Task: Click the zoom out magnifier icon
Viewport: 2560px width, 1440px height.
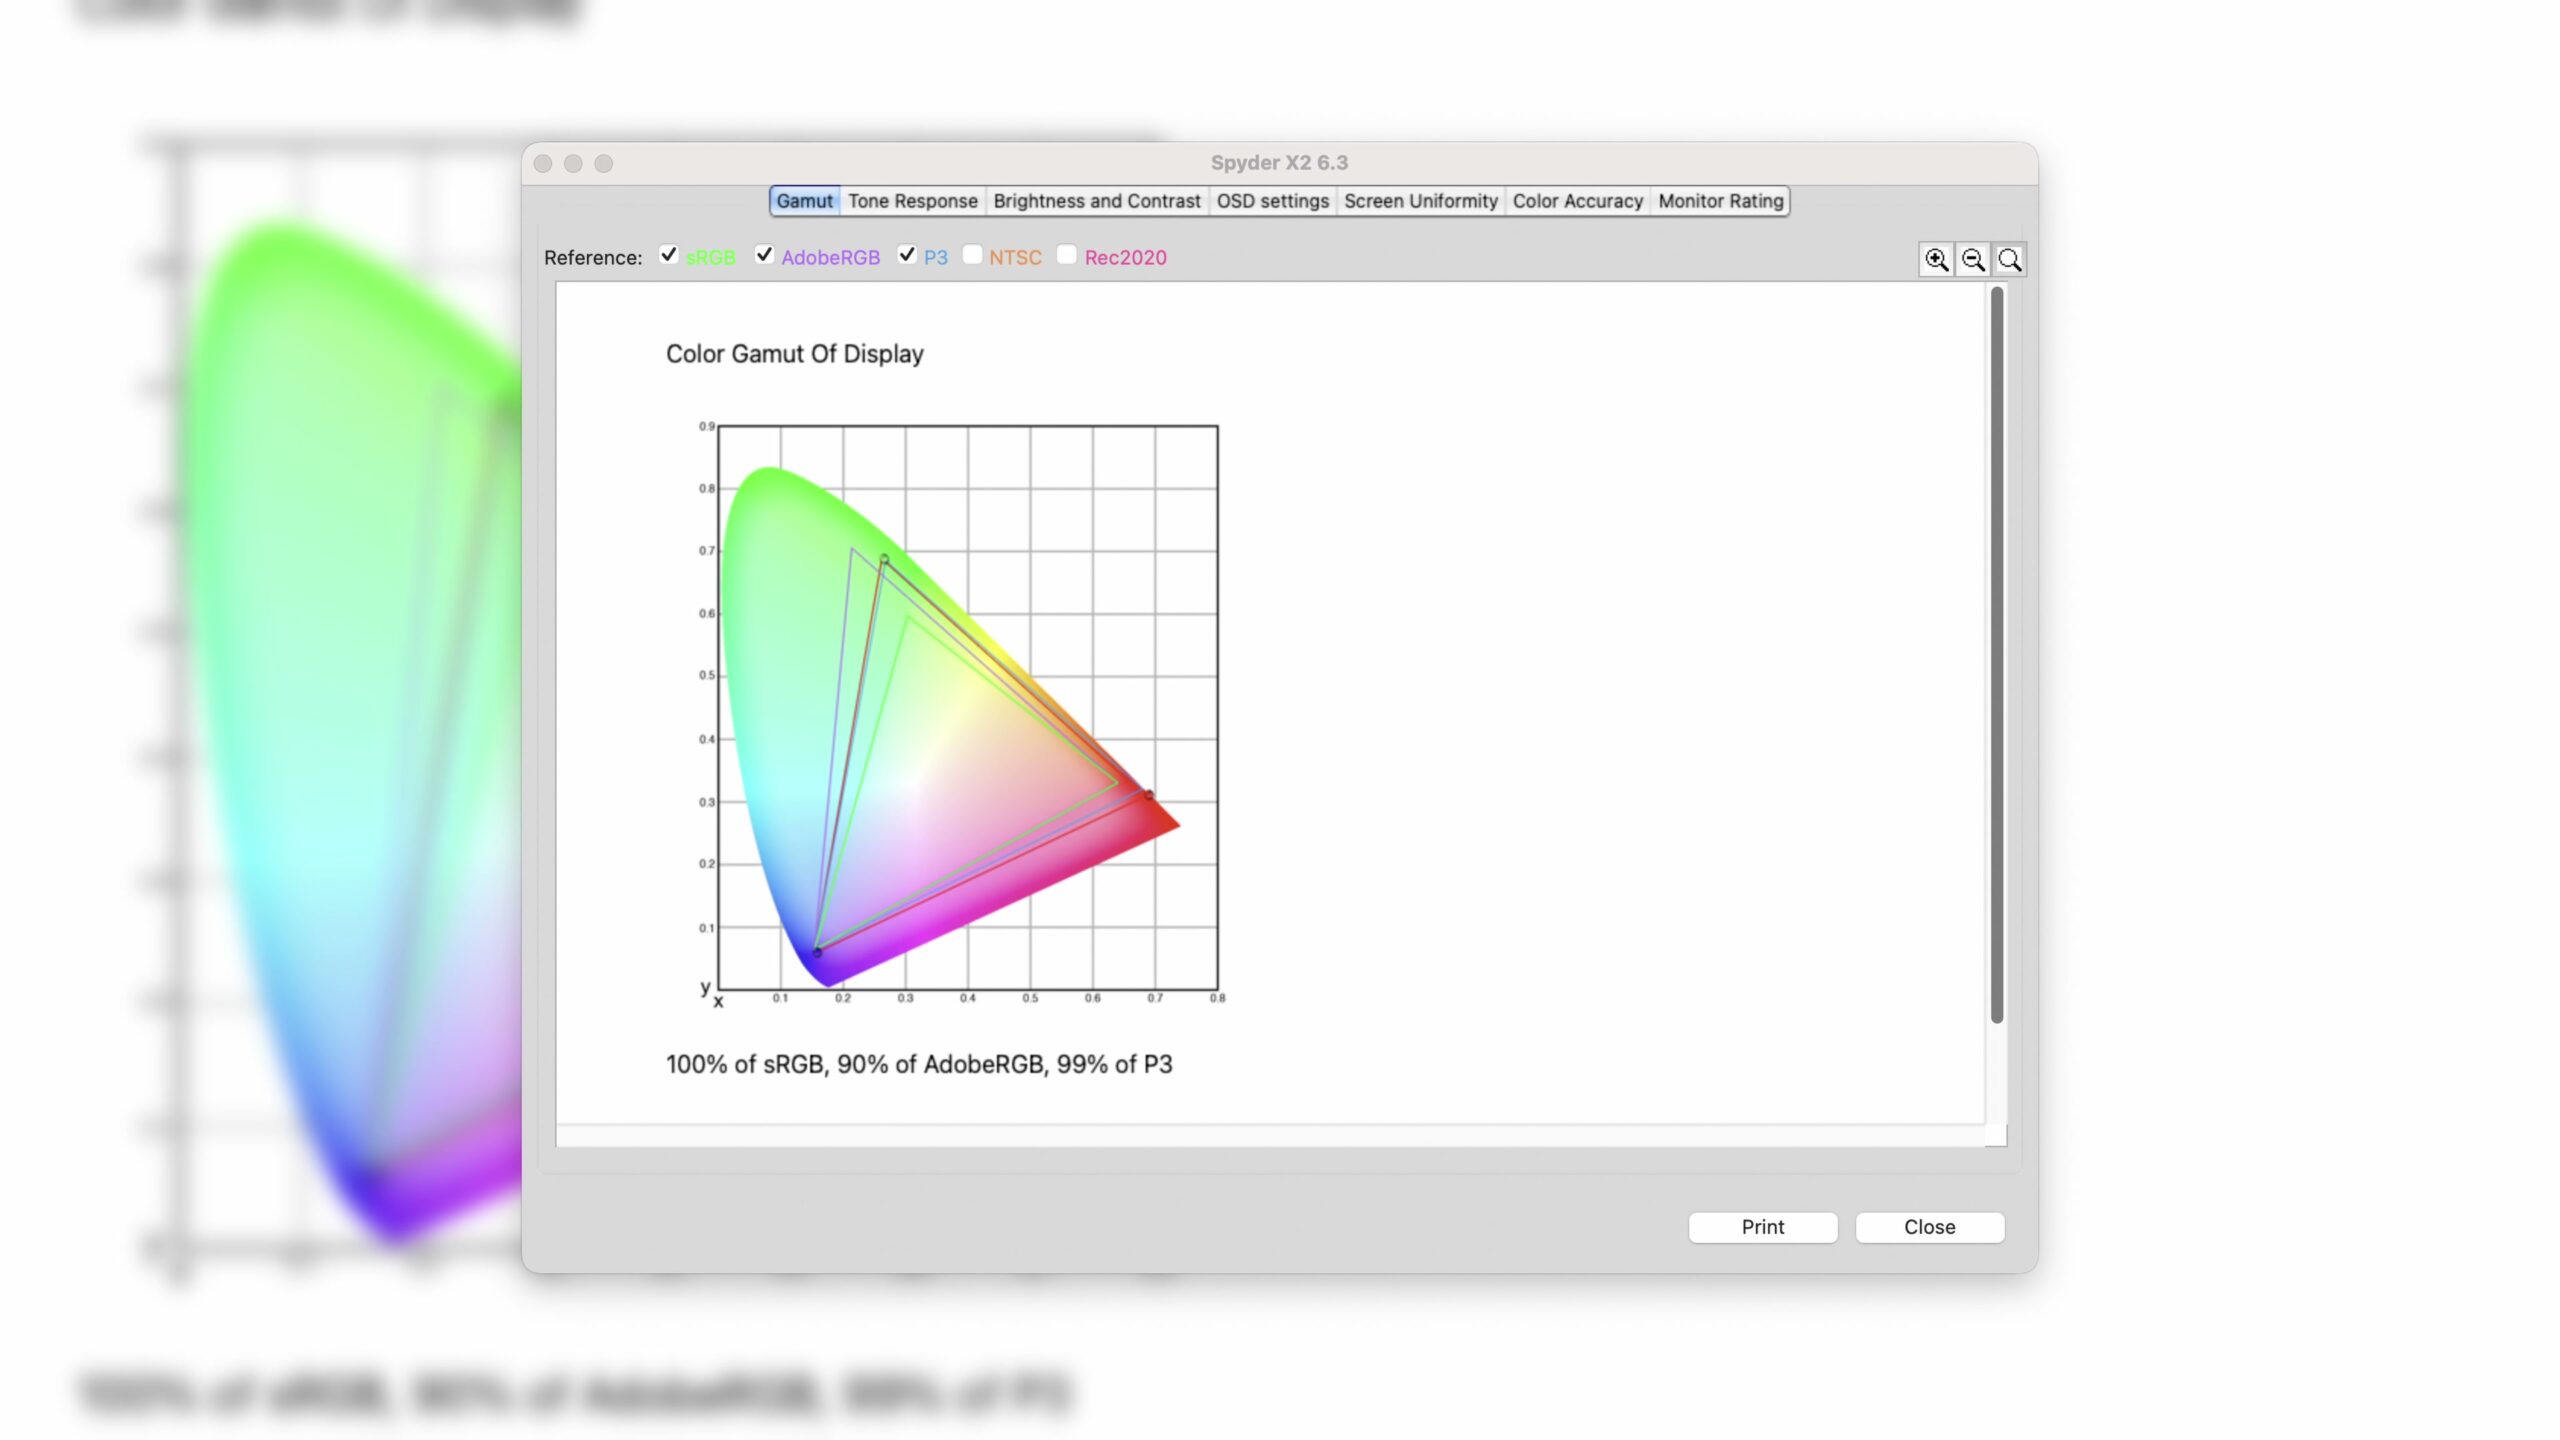Action: (x=1973, y=260)
